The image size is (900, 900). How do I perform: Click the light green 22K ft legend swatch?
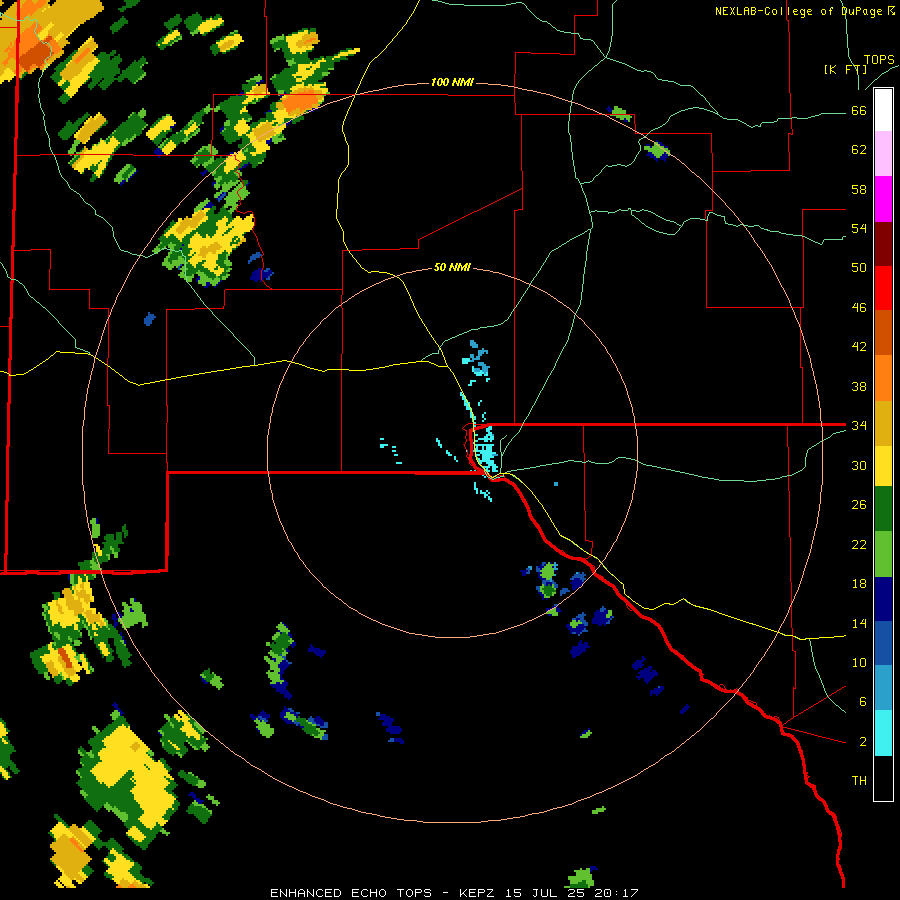[x=883, y=554]
